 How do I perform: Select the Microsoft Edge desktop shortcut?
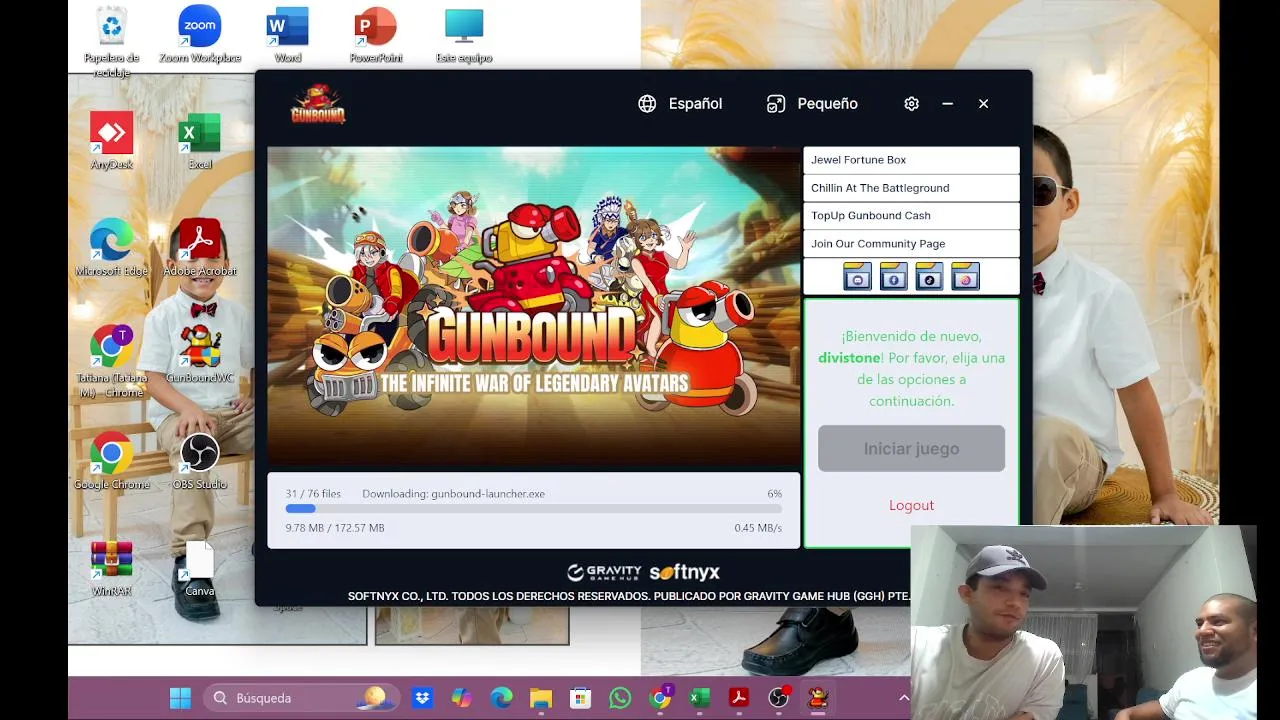pyautogui.click(x=112, y=247)
